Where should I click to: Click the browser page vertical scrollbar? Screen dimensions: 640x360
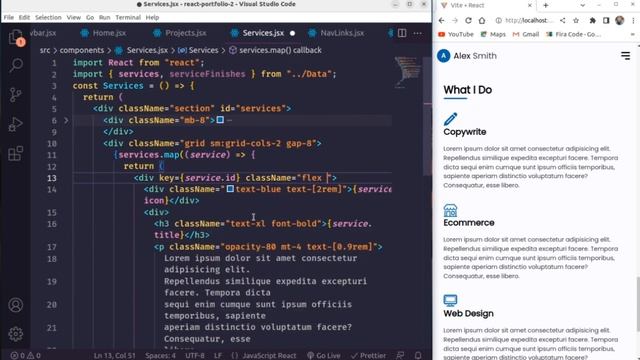(x=638, y=304)
